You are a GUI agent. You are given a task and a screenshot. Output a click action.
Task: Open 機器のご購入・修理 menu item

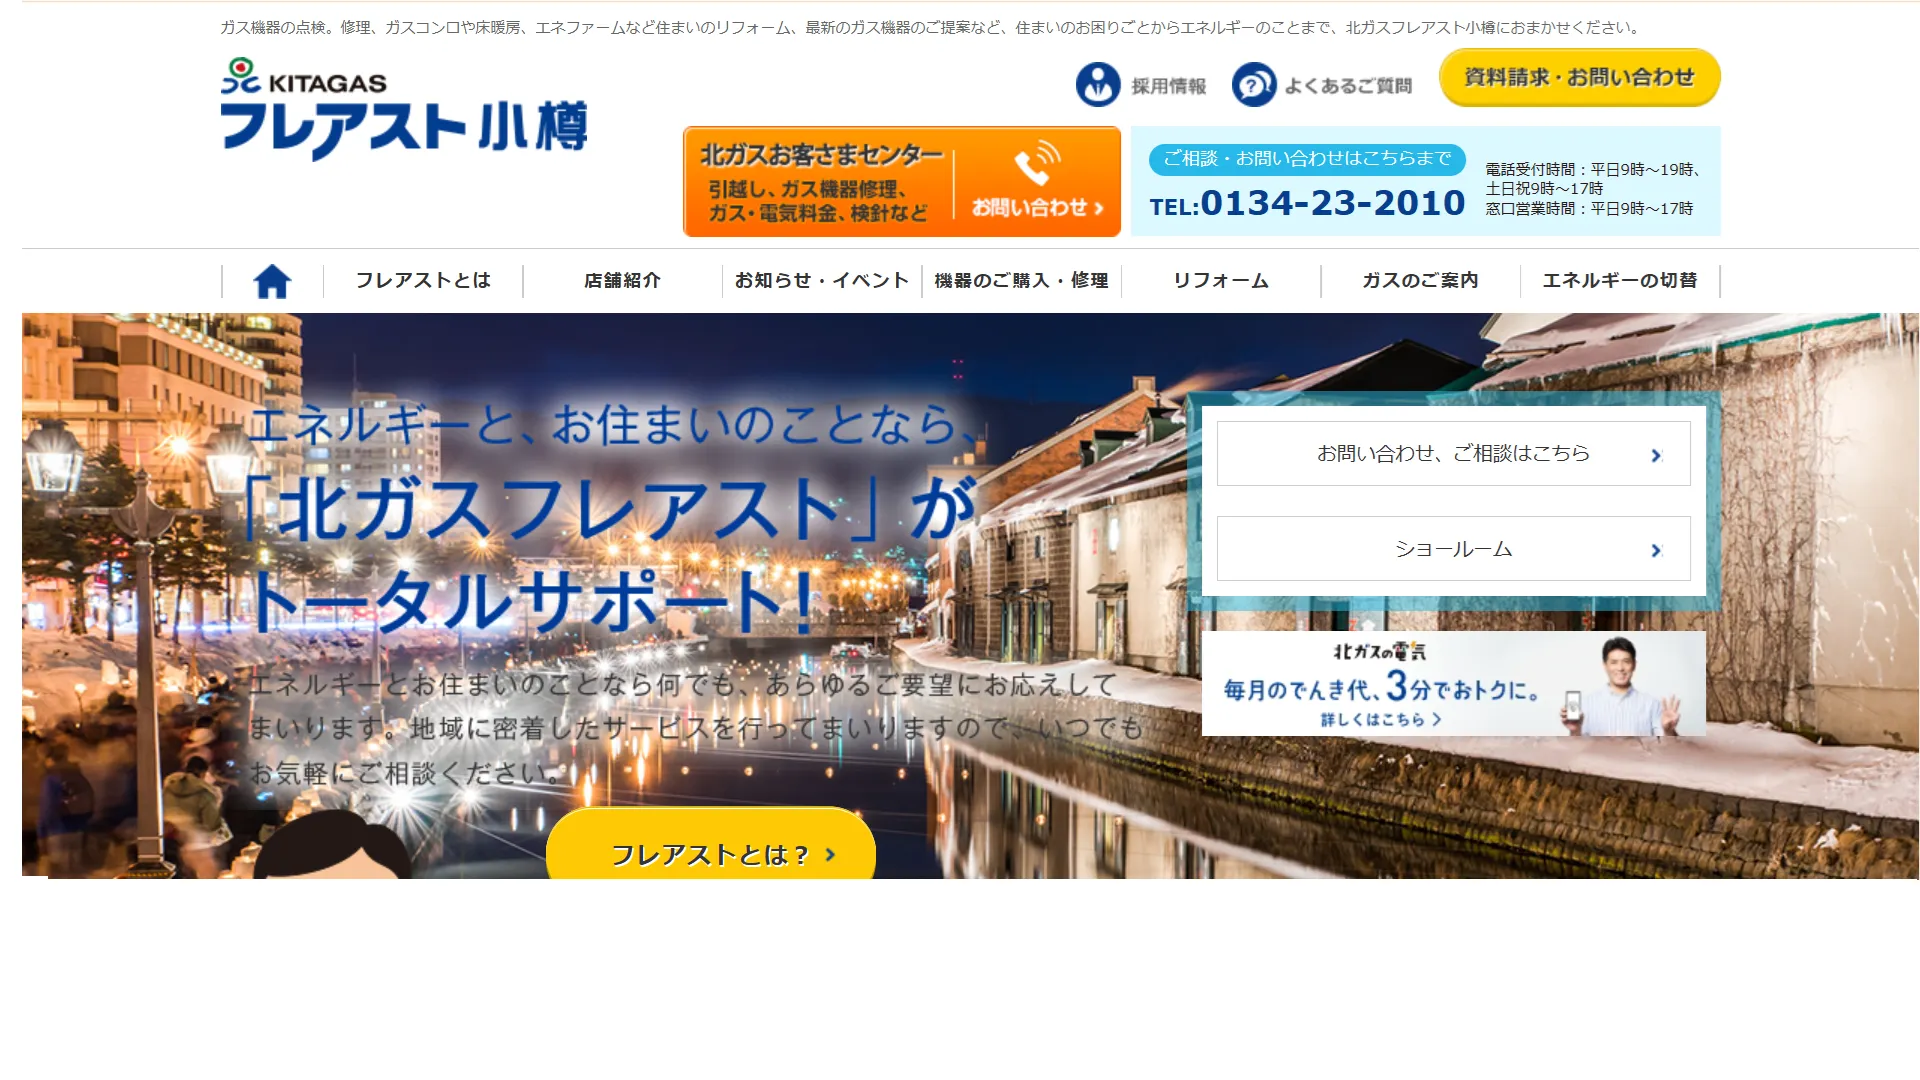(x=1021, y=281)
